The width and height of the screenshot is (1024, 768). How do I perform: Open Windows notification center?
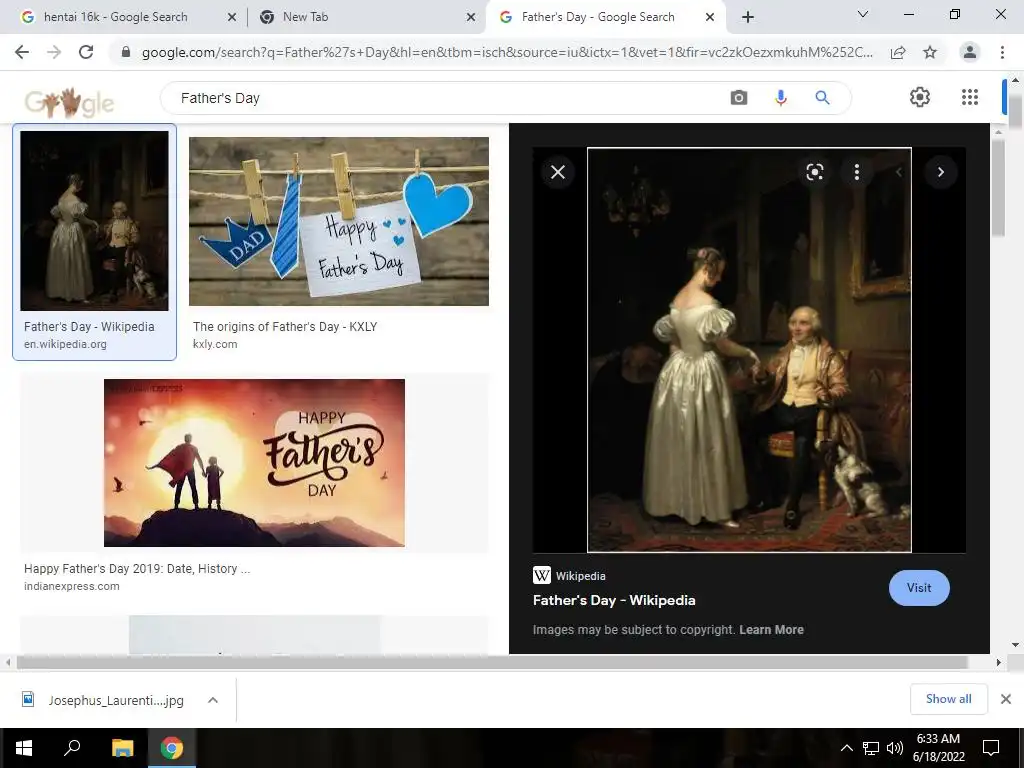click(x=991, y=748)
